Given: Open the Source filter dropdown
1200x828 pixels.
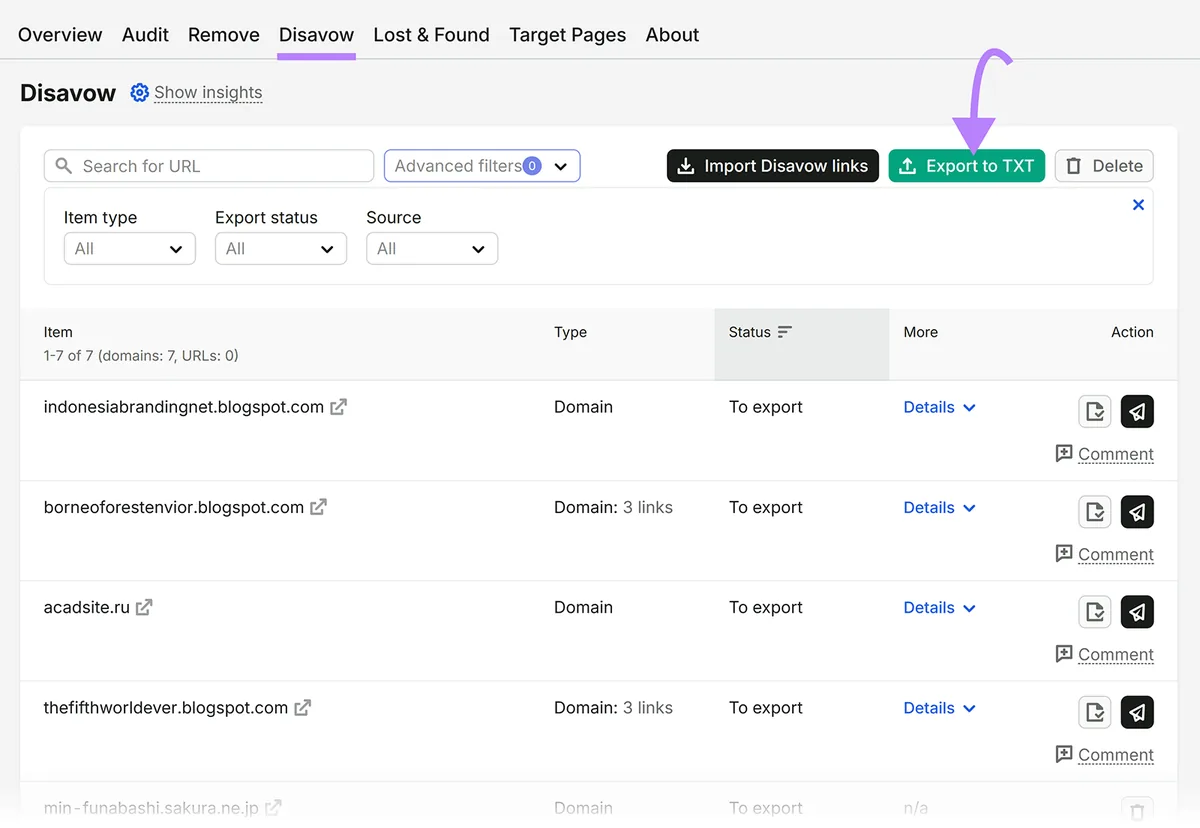Looking at the screenshot, I should [432, 249].
